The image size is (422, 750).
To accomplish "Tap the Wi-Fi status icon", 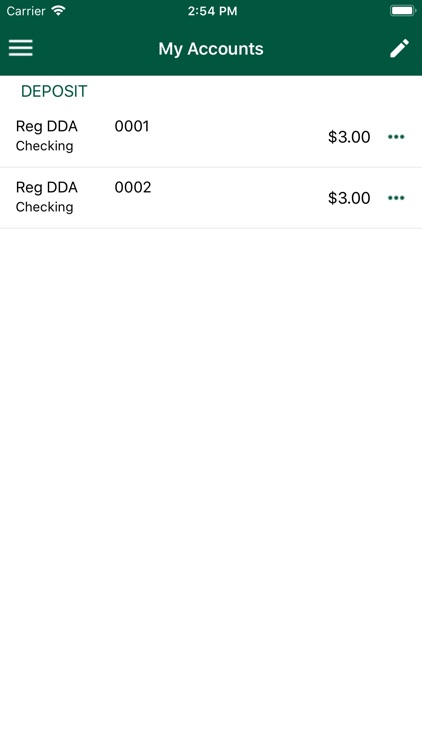I will pyautogui.click(x=58, y=11).
